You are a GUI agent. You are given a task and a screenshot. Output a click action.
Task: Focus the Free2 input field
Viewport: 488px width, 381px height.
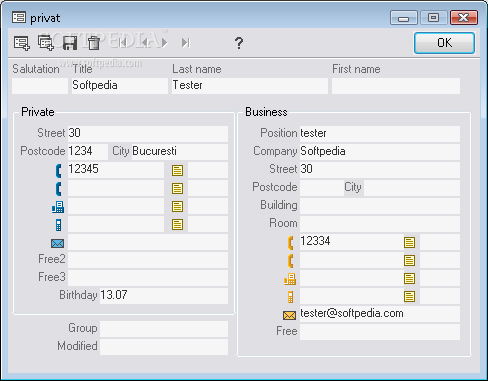pyautogui.click(x=148, y=260)
